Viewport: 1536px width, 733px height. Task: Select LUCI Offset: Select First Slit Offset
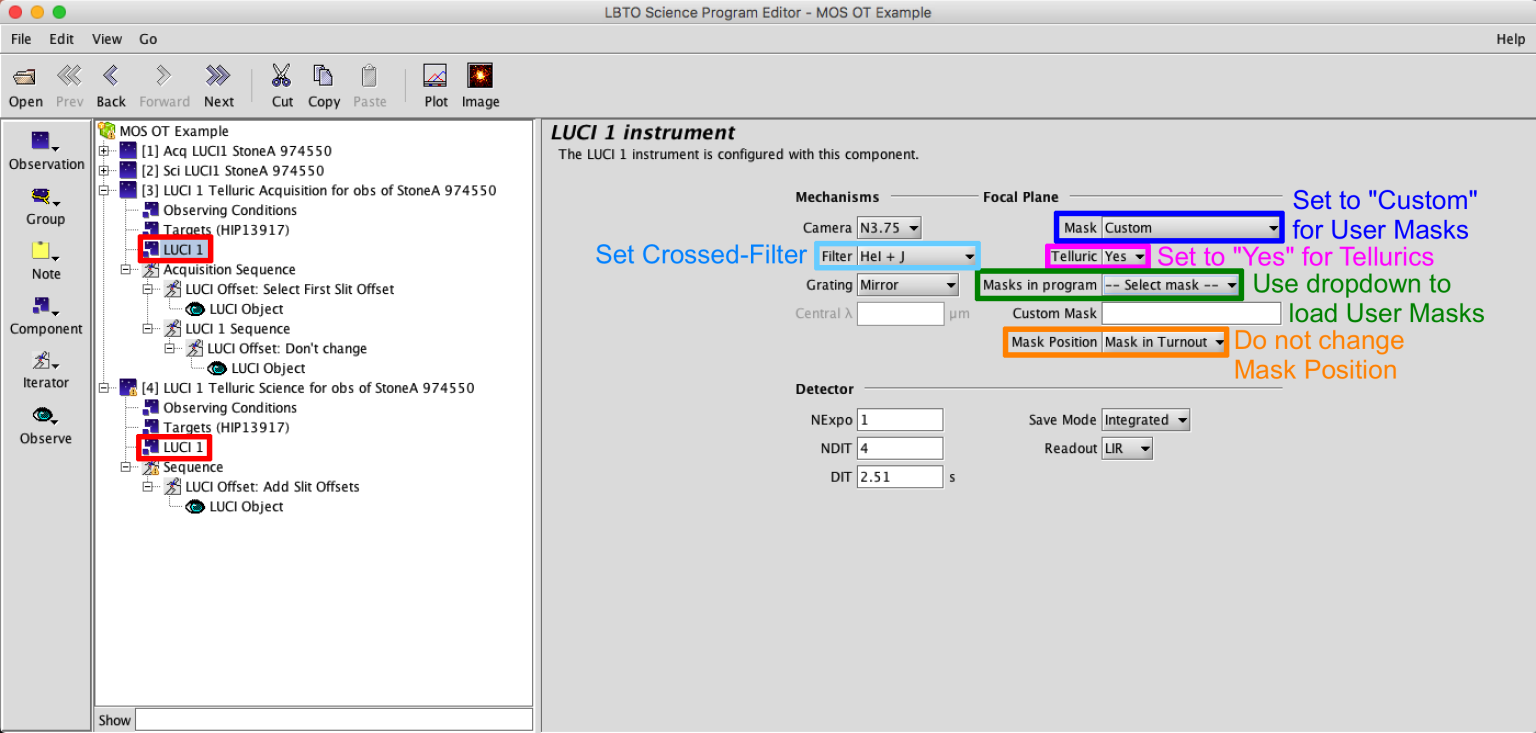289,289
